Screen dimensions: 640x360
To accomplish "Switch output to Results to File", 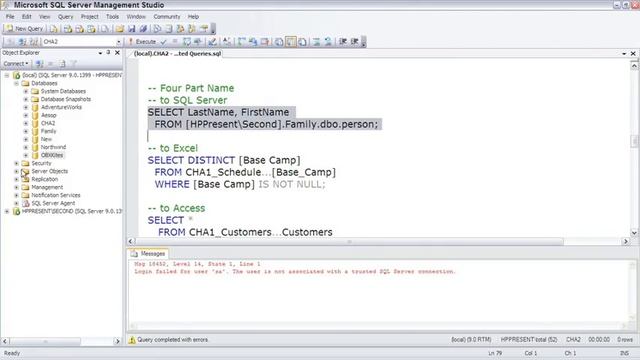I will [x=302, y=42].
